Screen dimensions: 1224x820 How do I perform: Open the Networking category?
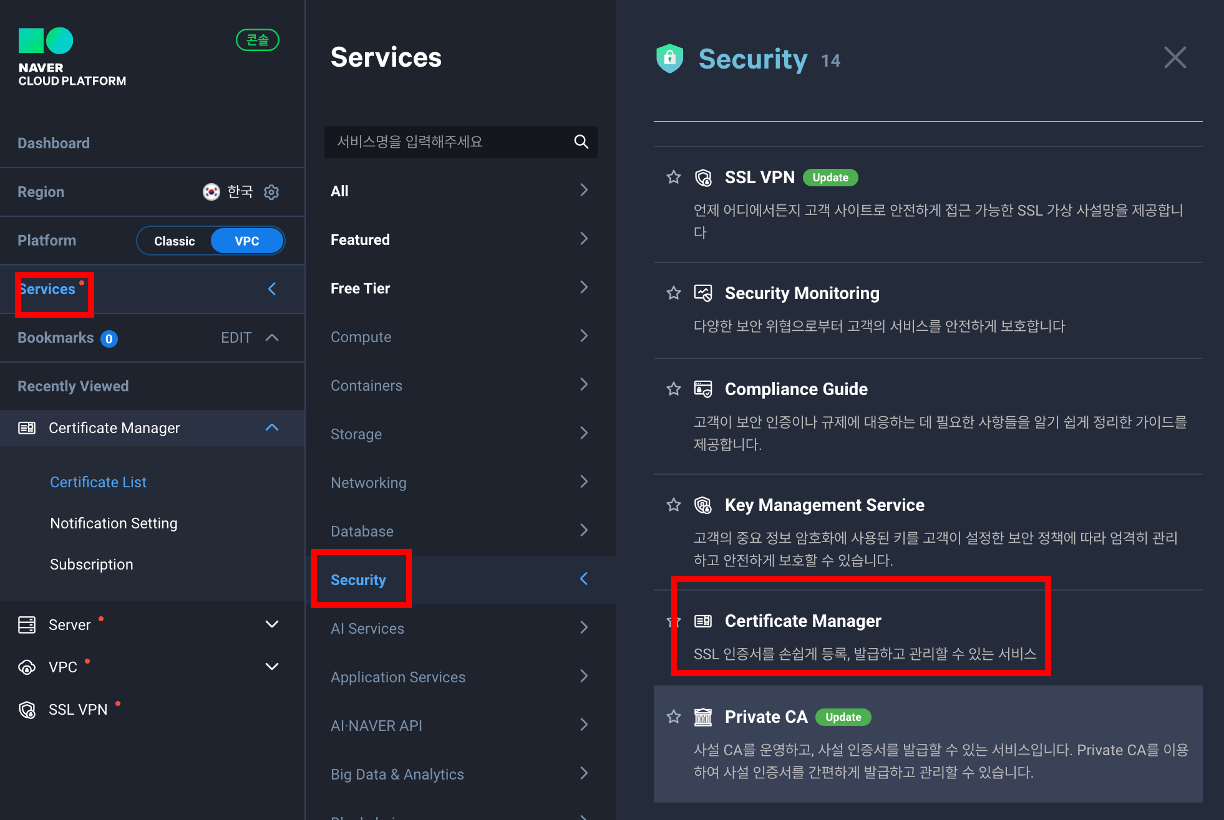(460, 482)
